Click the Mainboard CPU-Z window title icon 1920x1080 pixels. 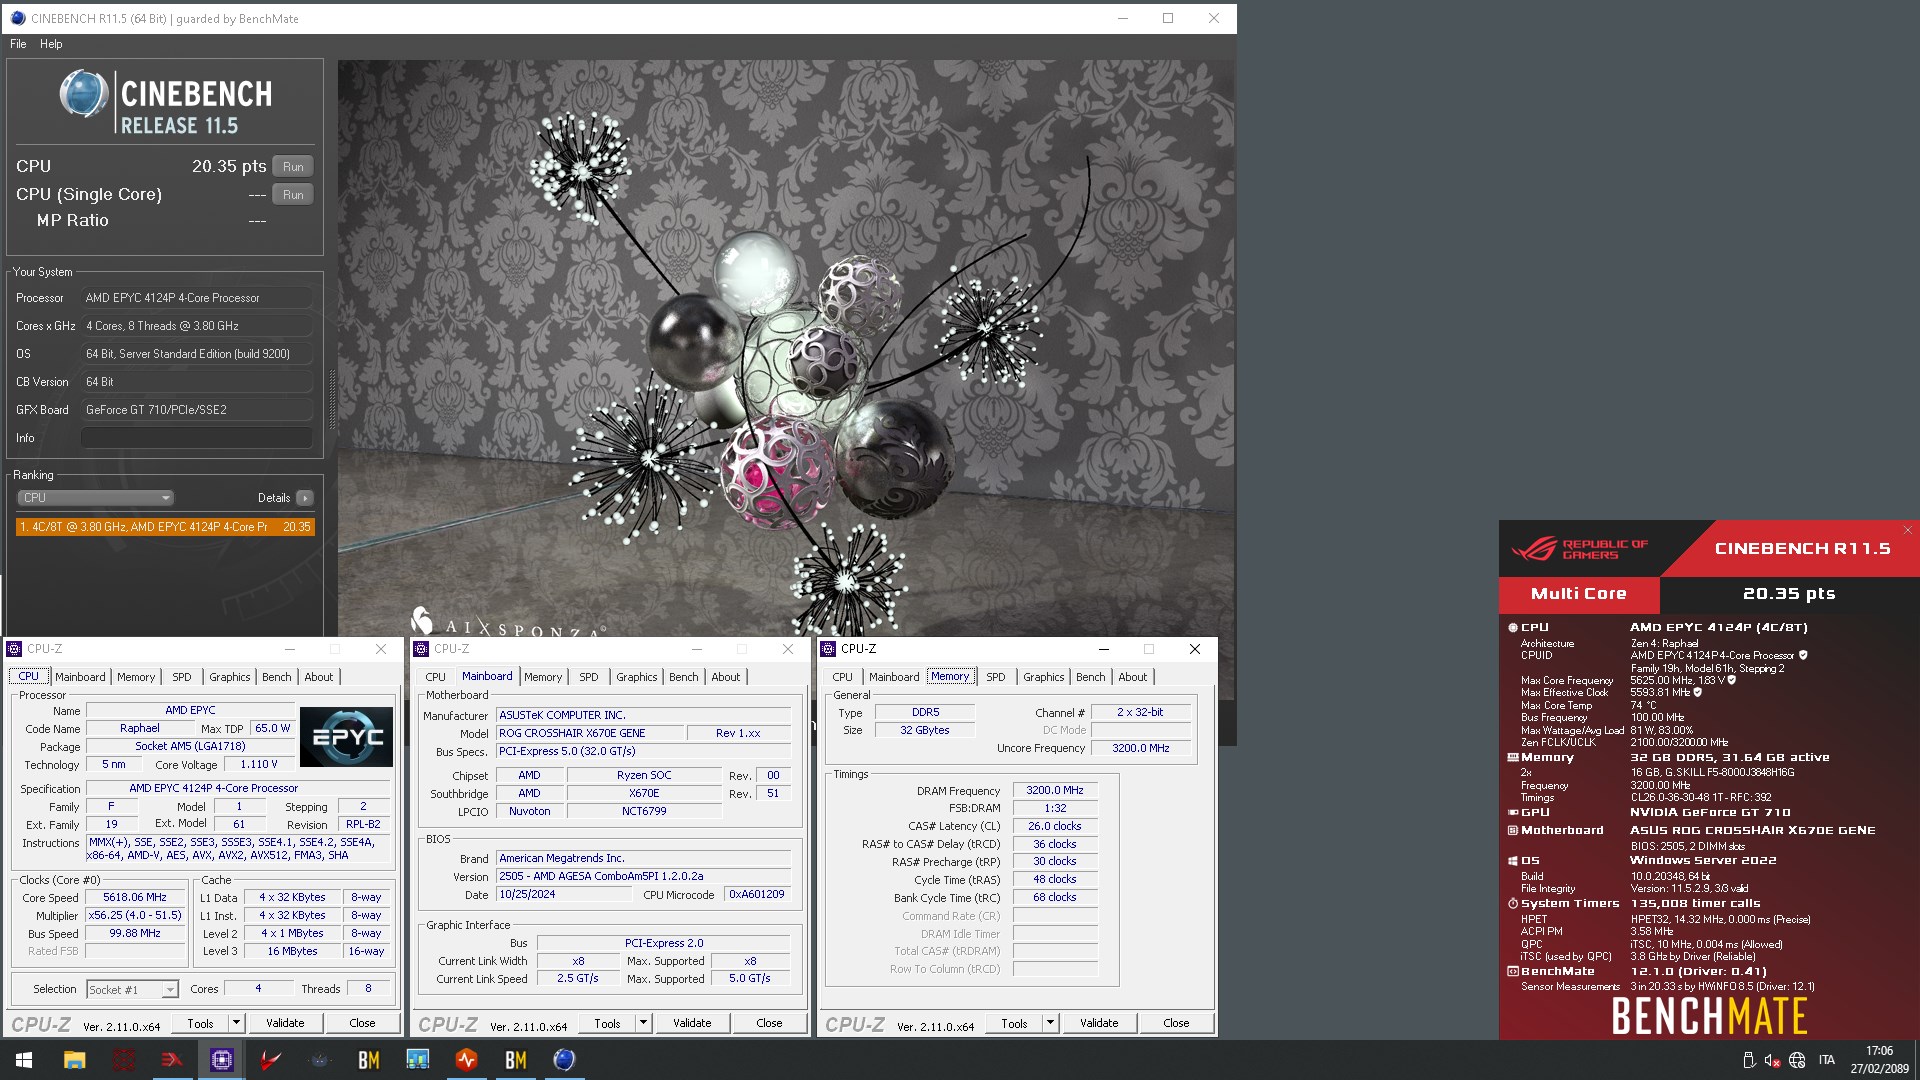[x=421, y=649]
